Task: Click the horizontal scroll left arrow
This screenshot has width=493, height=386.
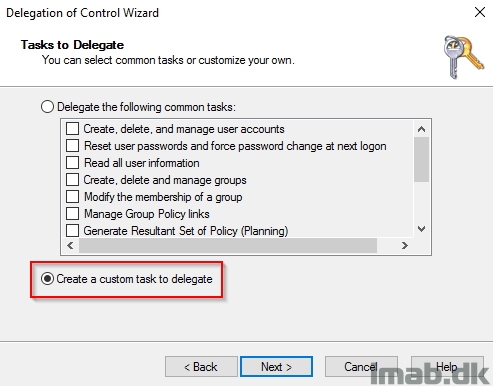Action: pos(70,246)
